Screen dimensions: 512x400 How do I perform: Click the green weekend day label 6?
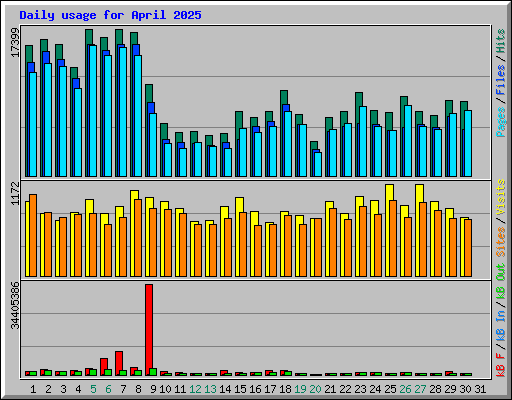[x=108, y=389]
